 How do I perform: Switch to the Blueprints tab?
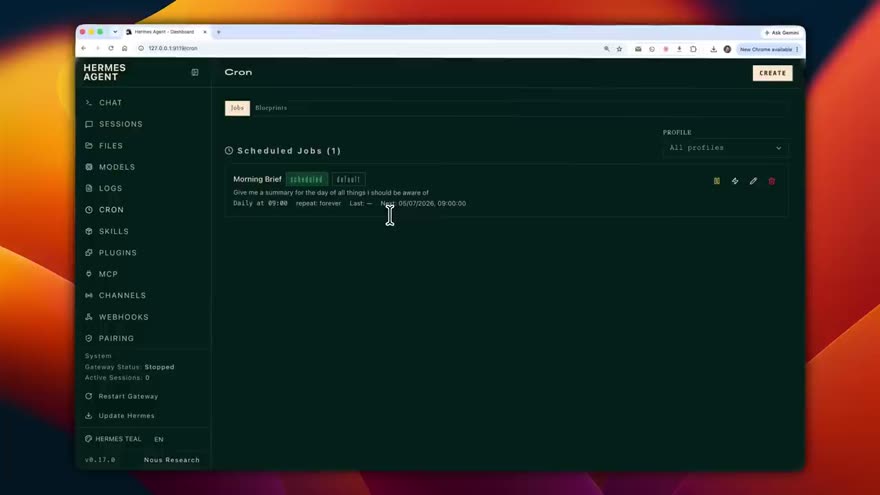pos(271,108)
